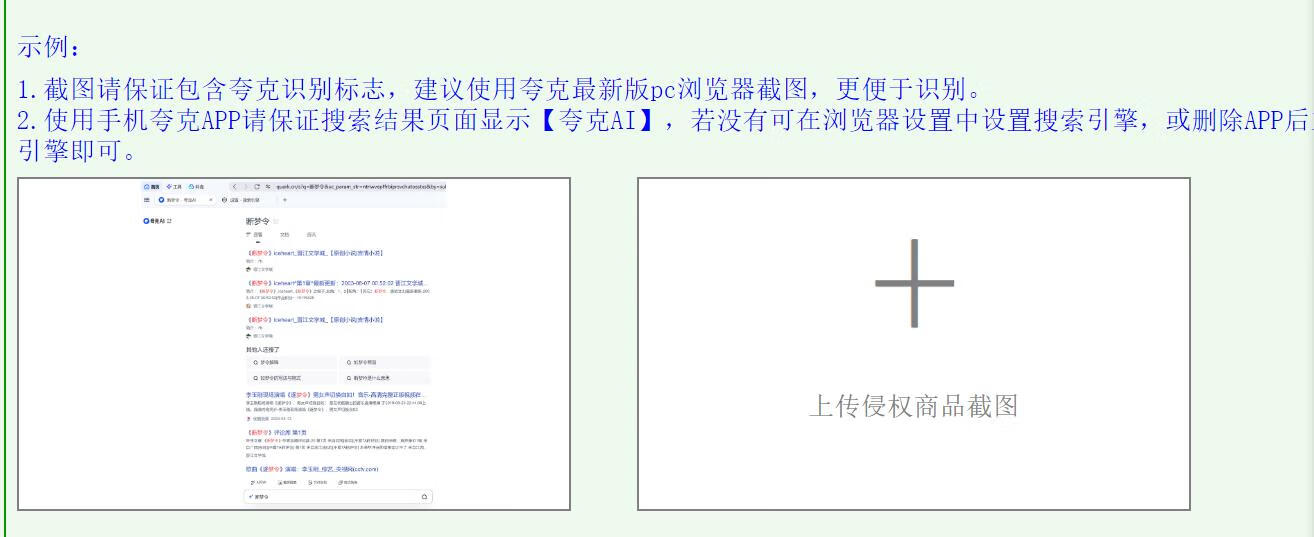Click the new tab plus in example

pyautogui.click(x=285, y=200)
